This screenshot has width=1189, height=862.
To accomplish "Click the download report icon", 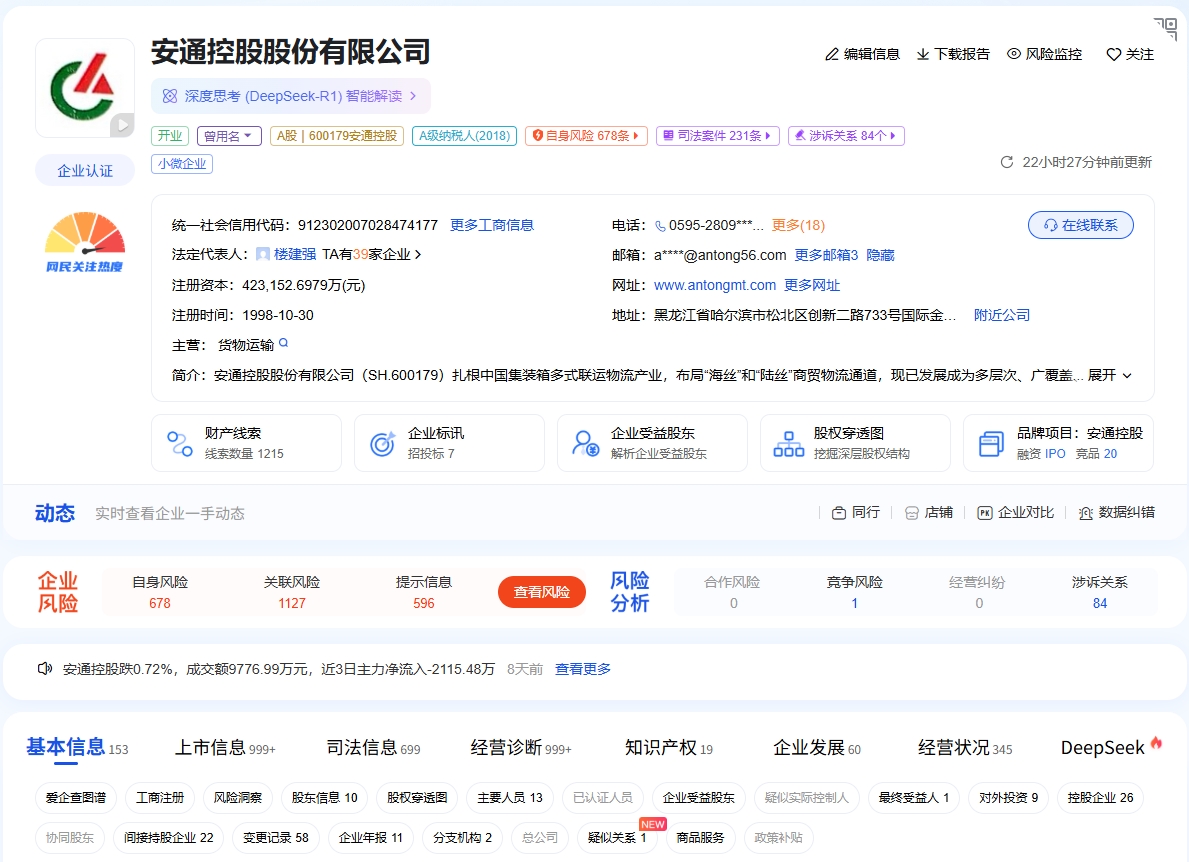I will pyautogui.click(x=923, y=55).
